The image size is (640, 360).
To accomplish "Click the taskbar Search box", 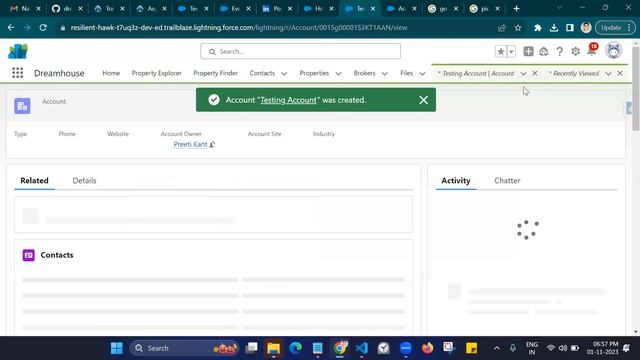I will coord(184,348).
